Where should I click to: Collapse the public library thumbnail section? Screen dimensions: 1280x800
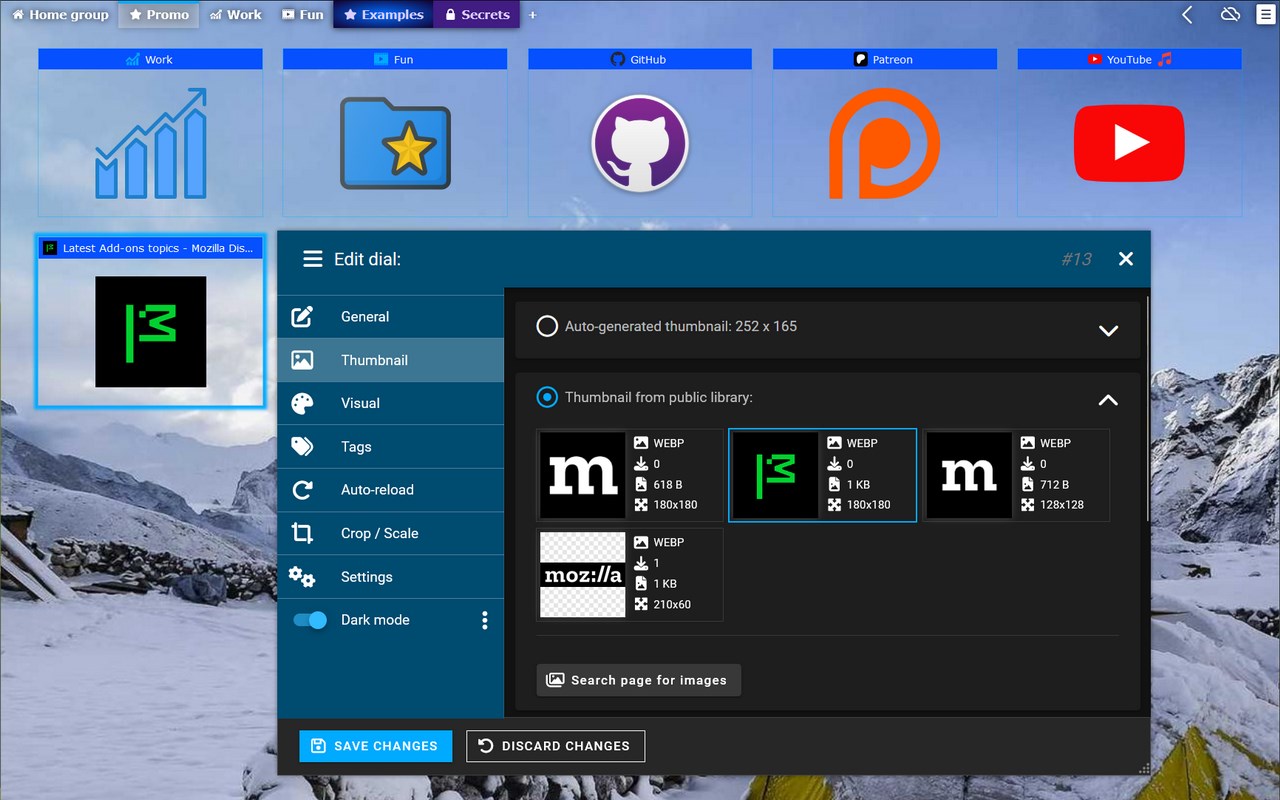[x=1108, y=400]
